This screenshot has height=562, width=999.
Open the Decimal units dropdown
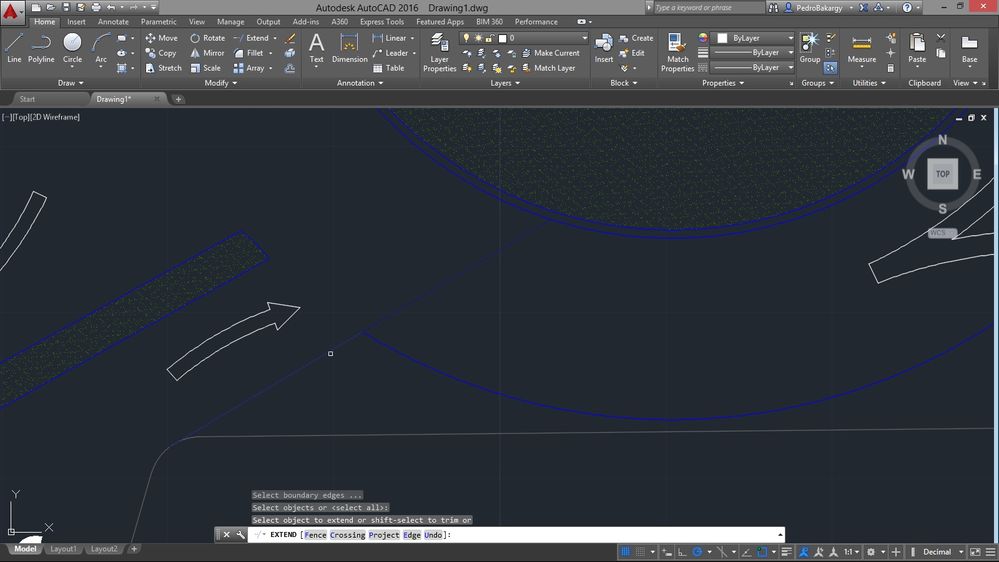point(942,552)
